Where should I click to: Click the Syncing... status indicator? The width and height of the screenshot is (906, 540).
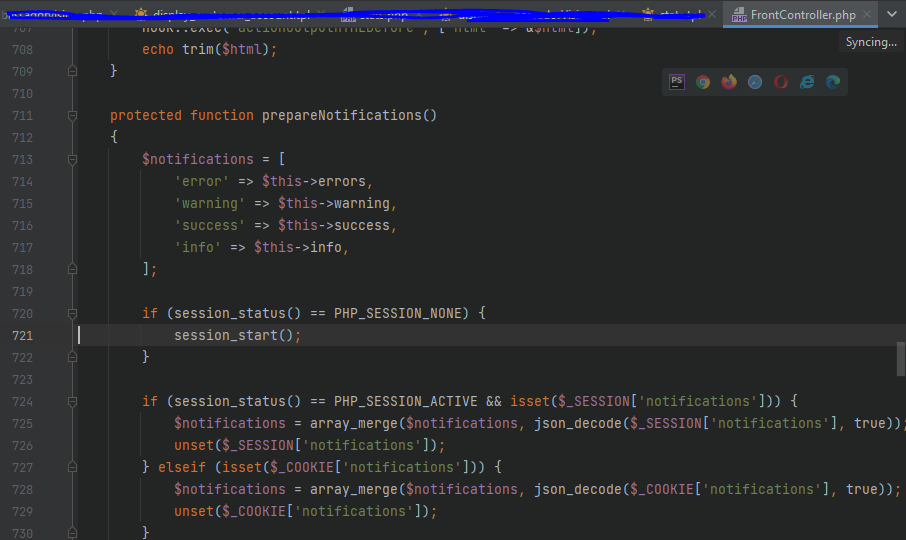(871, 42)
